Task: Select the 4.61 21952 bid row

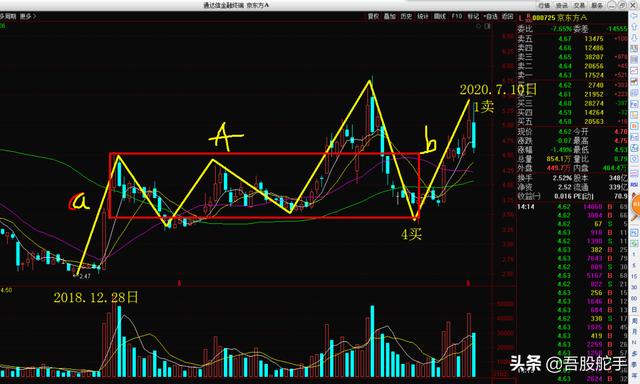Action: tap(572, 94)
